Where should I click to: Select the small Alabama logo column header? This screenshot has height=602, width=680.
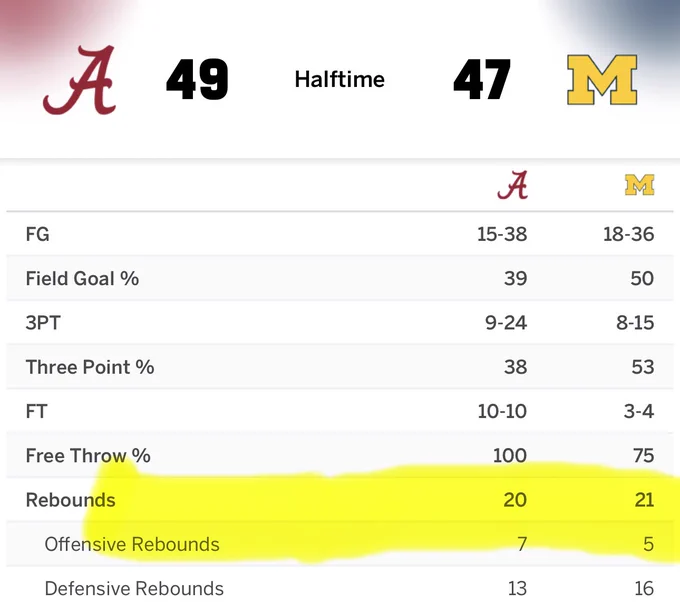513,185
